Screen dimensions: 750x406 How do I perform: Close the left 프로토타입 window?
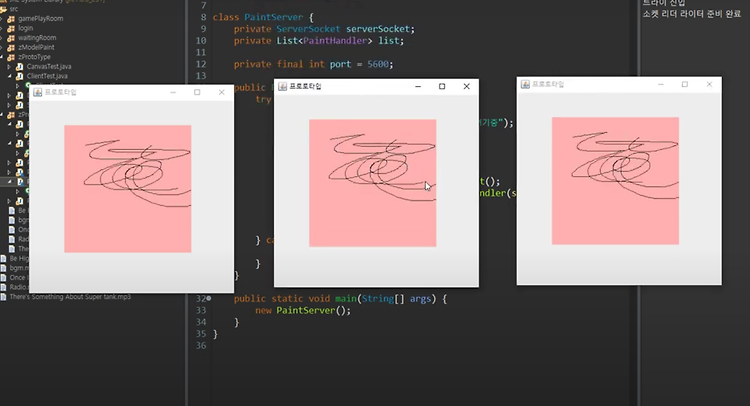(x=221, y=92)
